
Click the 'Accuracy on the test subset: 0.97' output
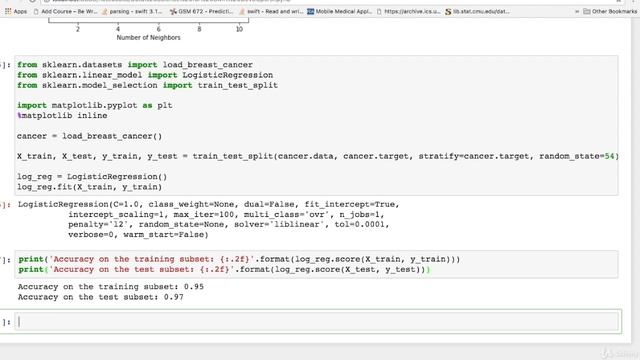click(100, 297)
